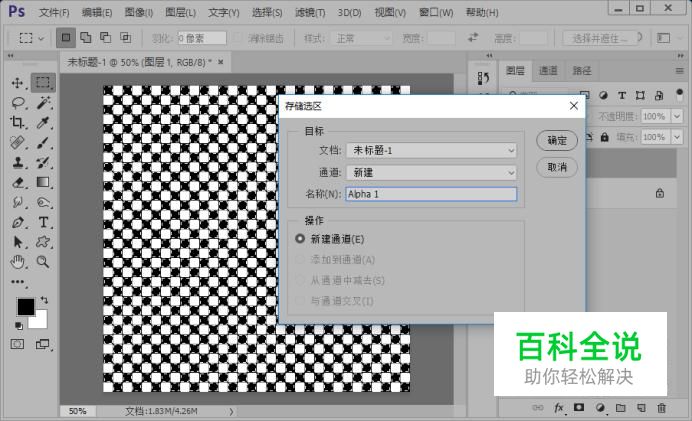Click the background white color swatch
The image size is (692, 421).
tap(40, 321)
